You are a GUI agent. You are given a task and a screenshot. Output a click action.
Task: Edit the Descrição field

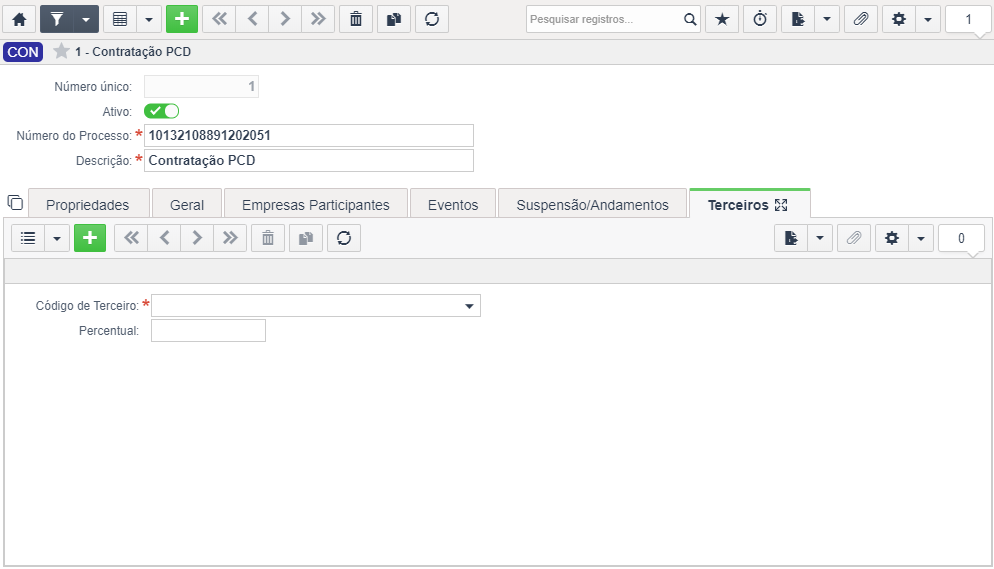coord(309,160)
